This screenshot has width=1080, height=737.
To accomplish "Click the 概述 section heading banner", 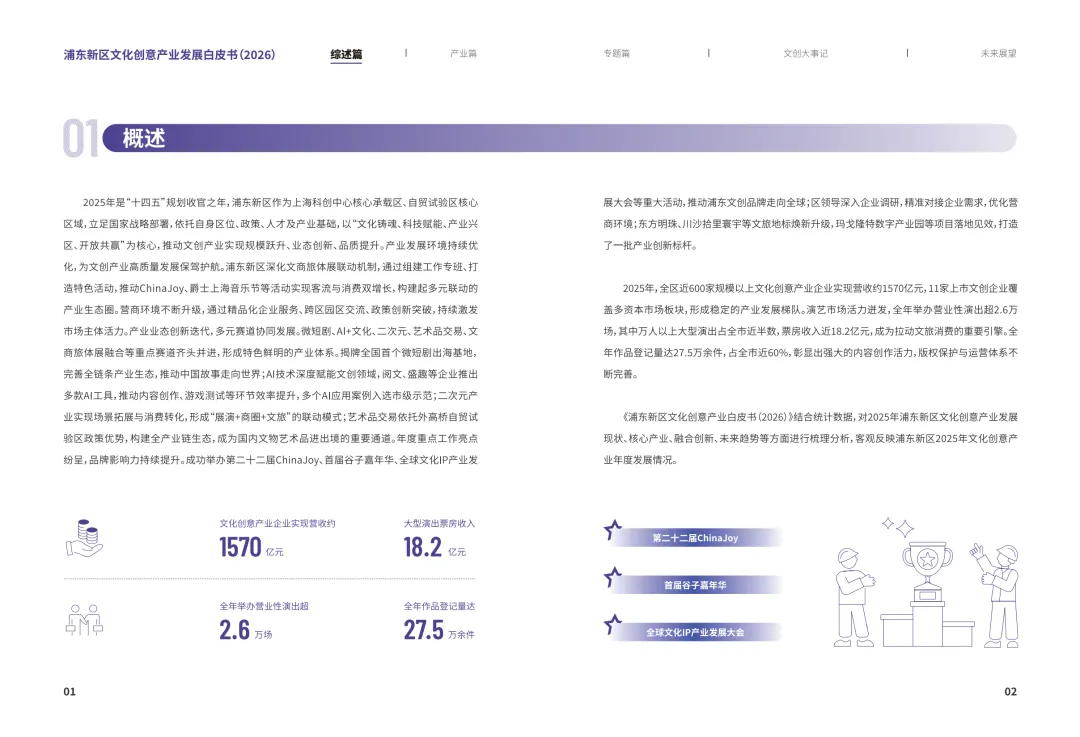I will [x=559, y=138].
